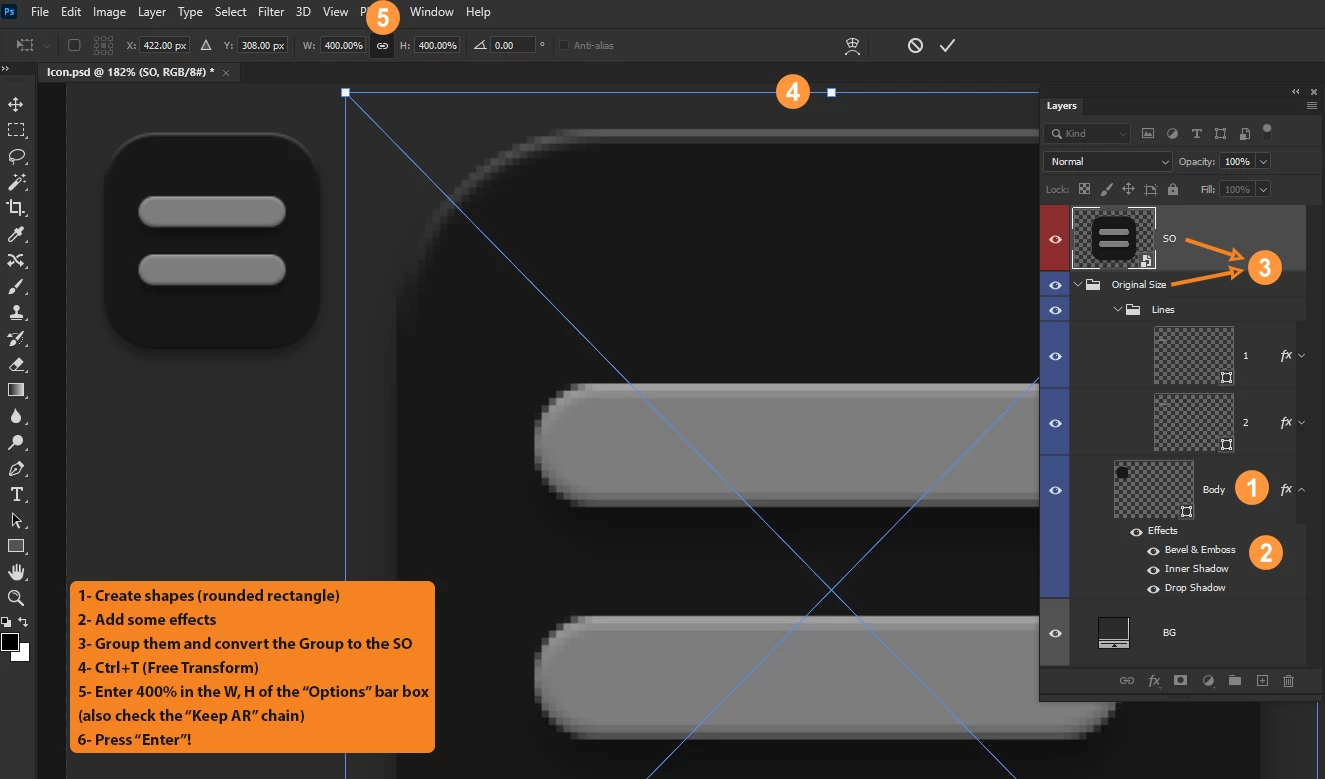Select the Blur tool
The width and height of the screenshot is (1325, 779).
coord(16,416)
